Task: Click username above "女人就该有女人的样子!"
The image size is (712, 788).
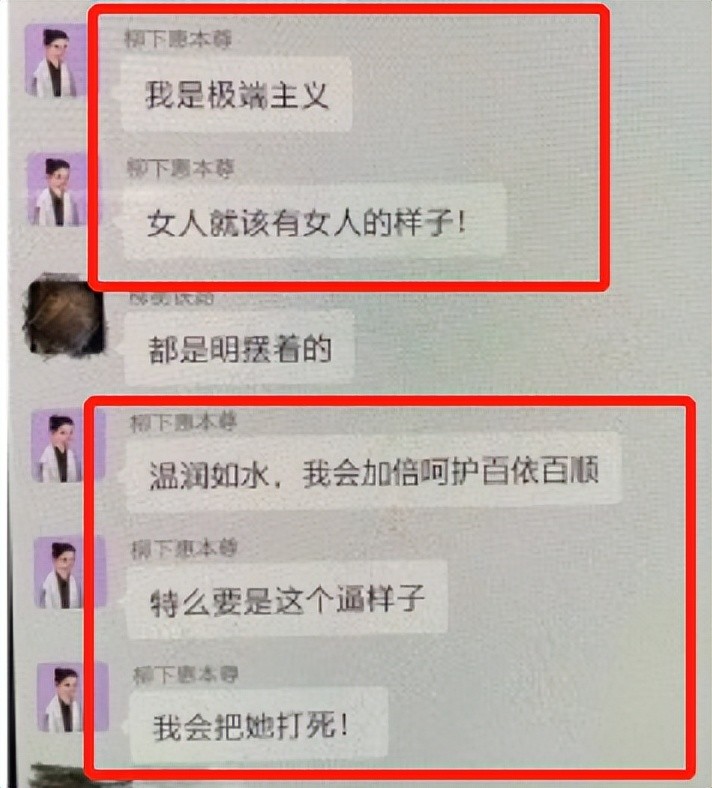Action: pos(181,168)
